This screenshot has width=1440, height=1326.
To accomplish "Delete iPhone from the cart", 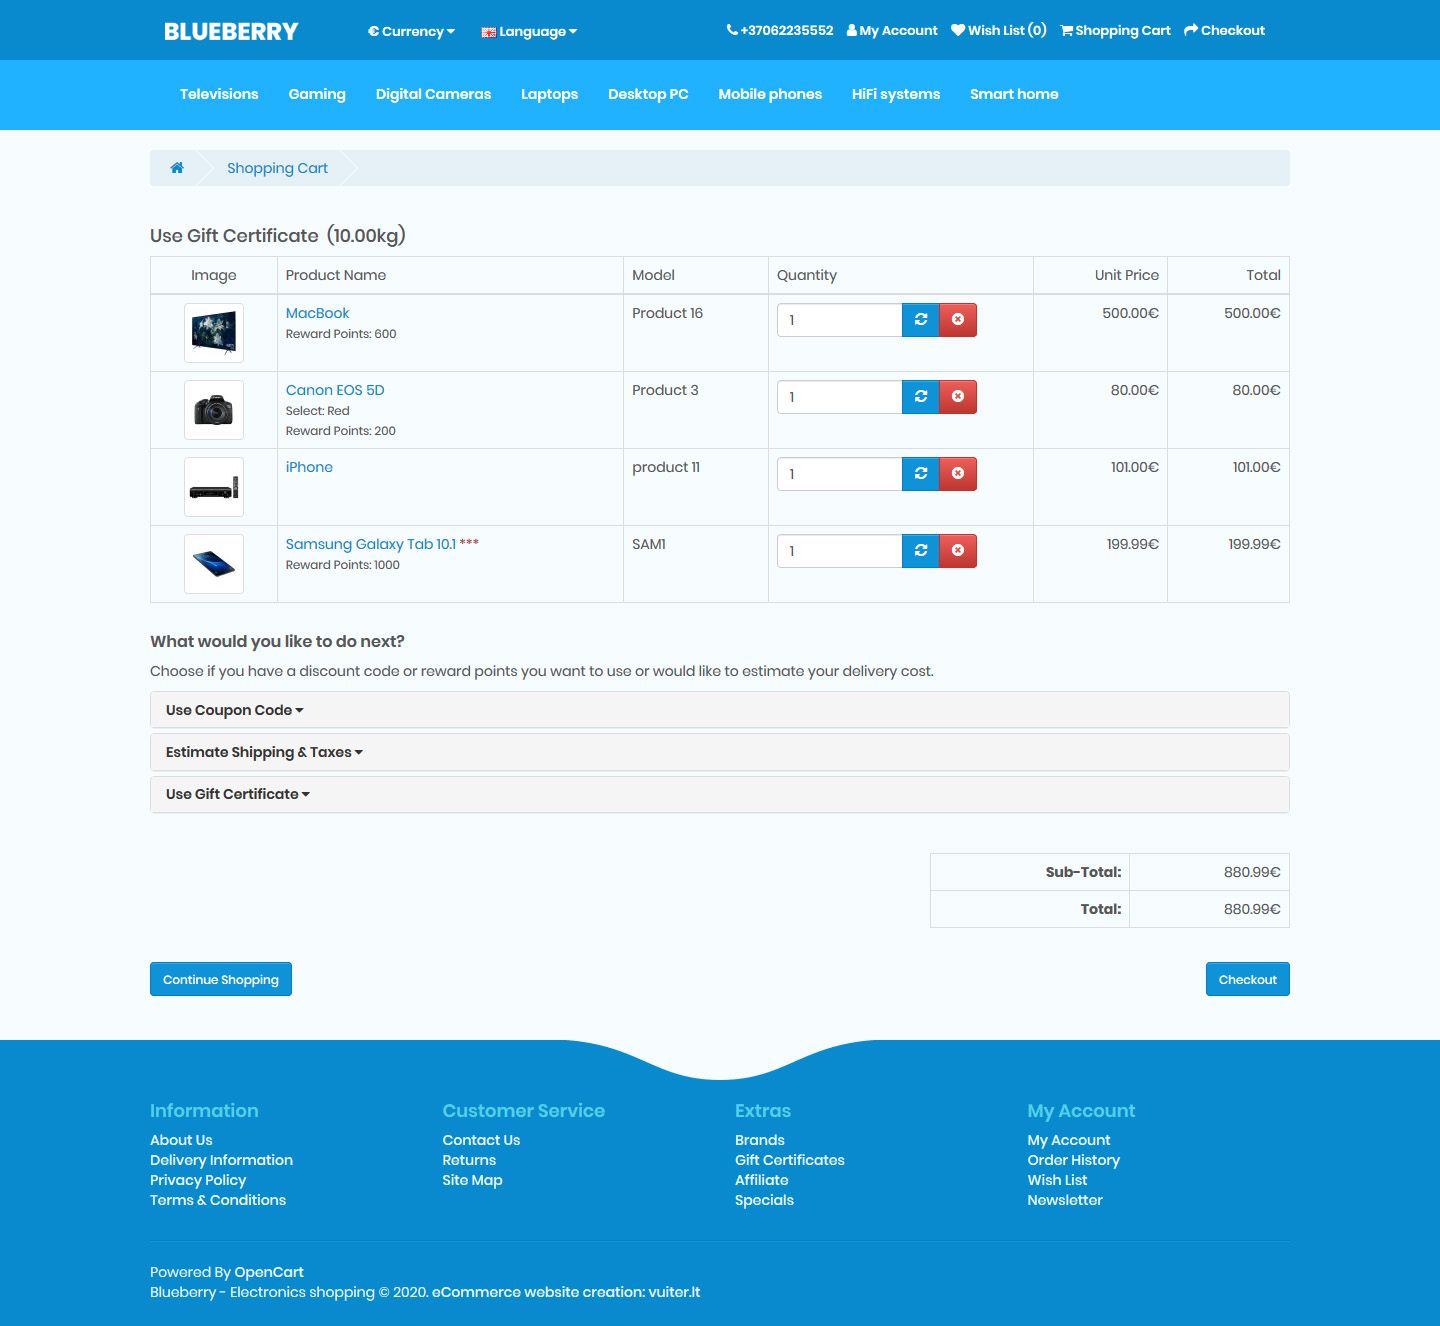I will pos(958,474).
